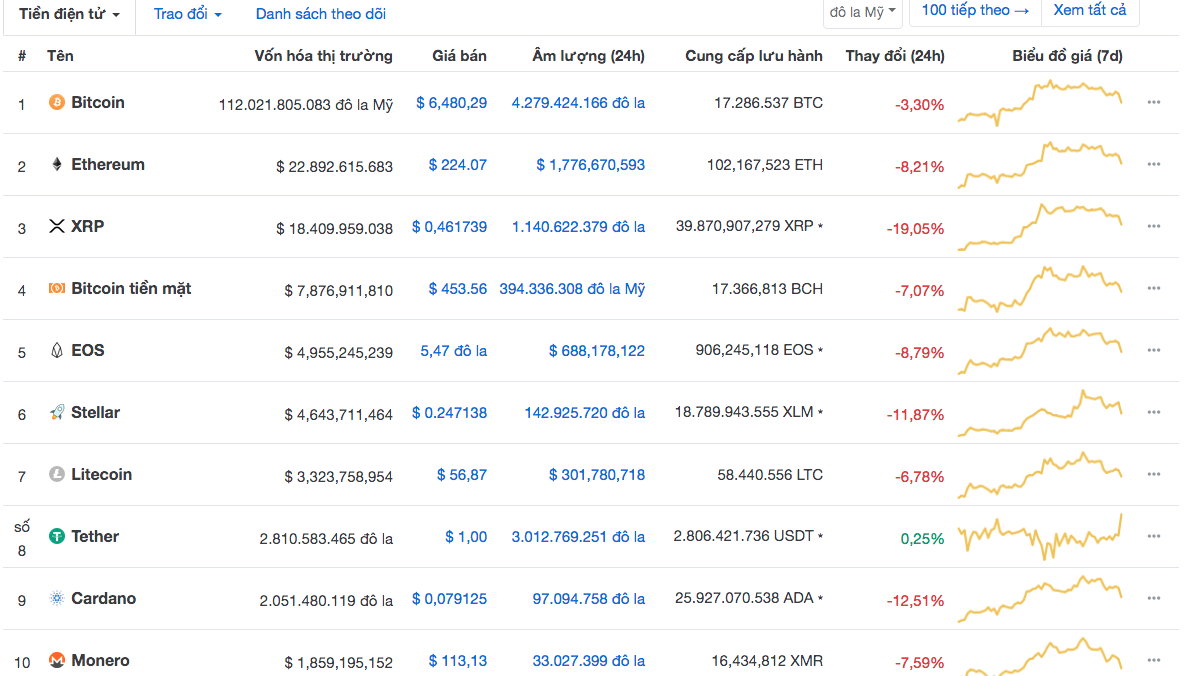The image size is (1190, 676).
Task: Open the Monero name link
Action: pyautogui.click(x=100, y=660)
